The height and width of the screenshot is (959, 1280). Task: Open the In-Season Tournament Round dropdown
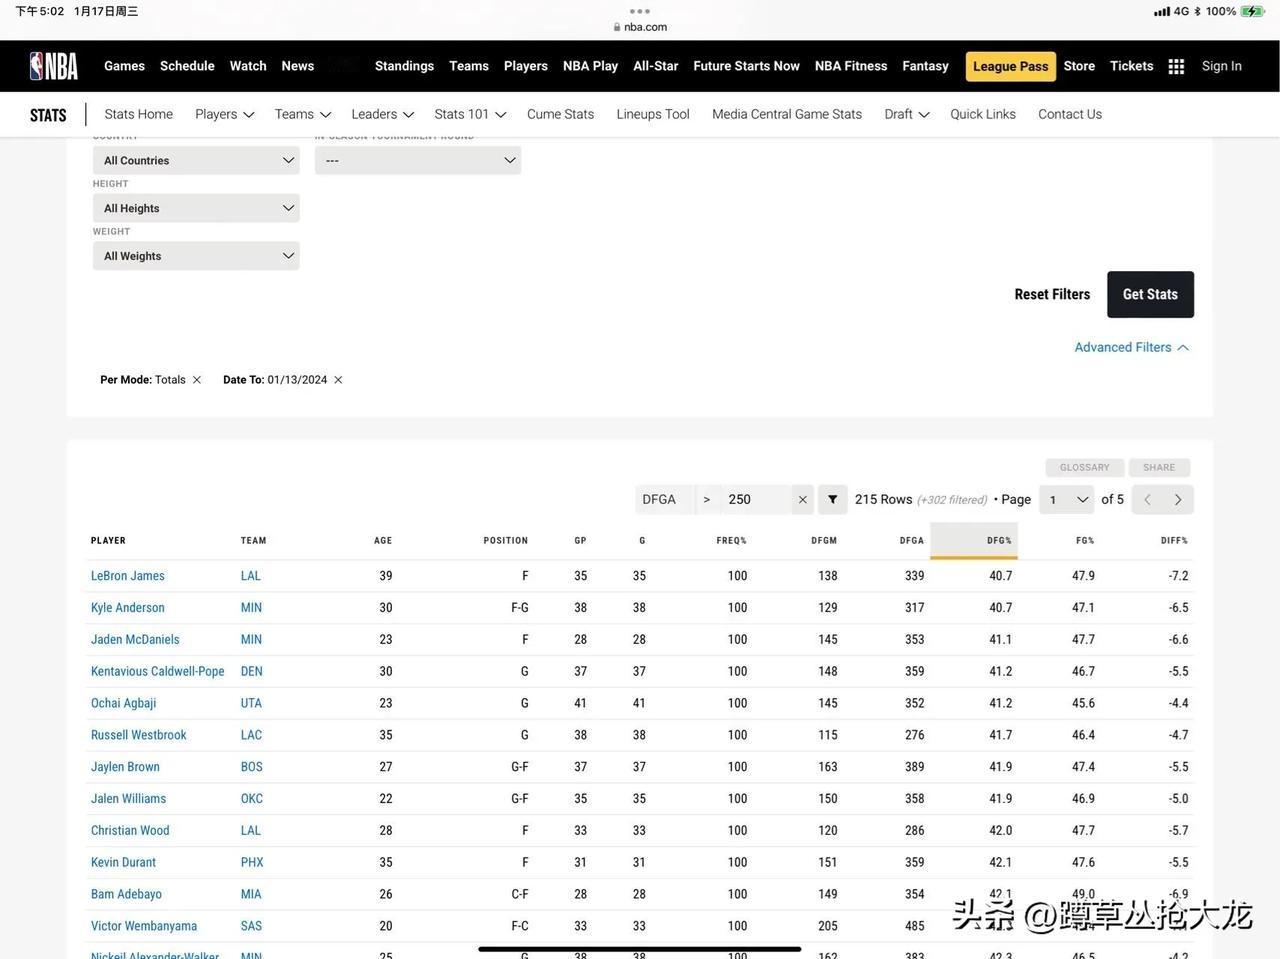pyautogui.click(x=418, y=160)
